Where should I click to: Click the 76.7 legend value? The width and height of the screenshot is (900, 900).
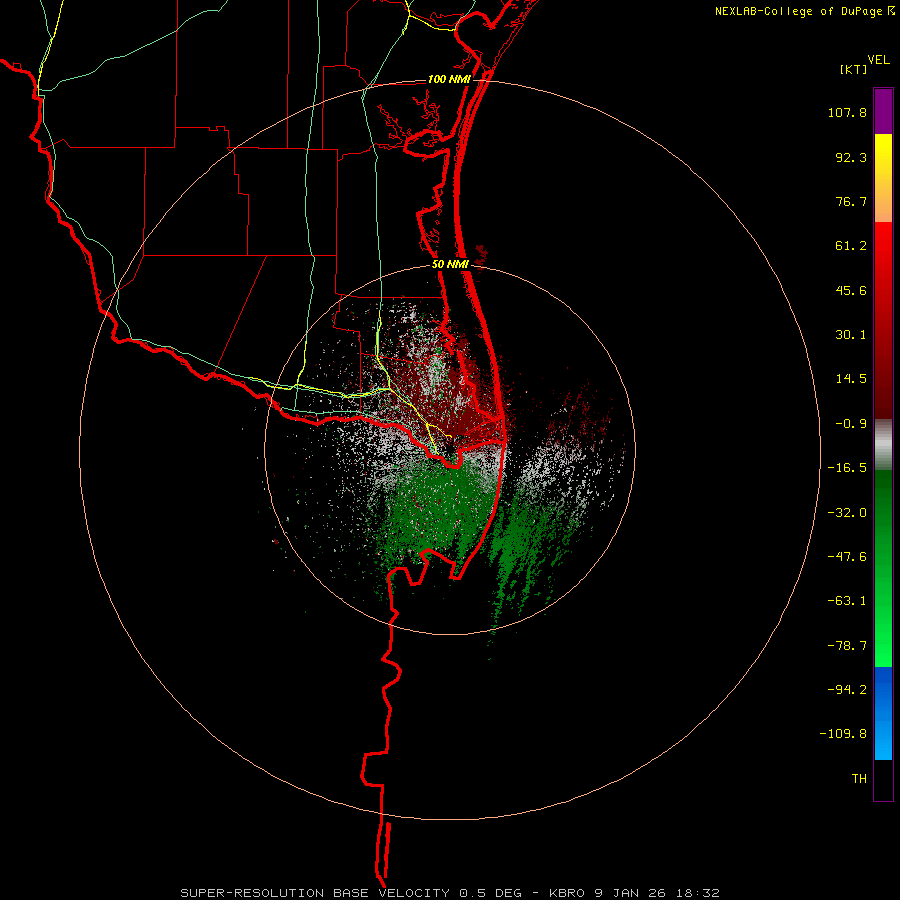851,201
